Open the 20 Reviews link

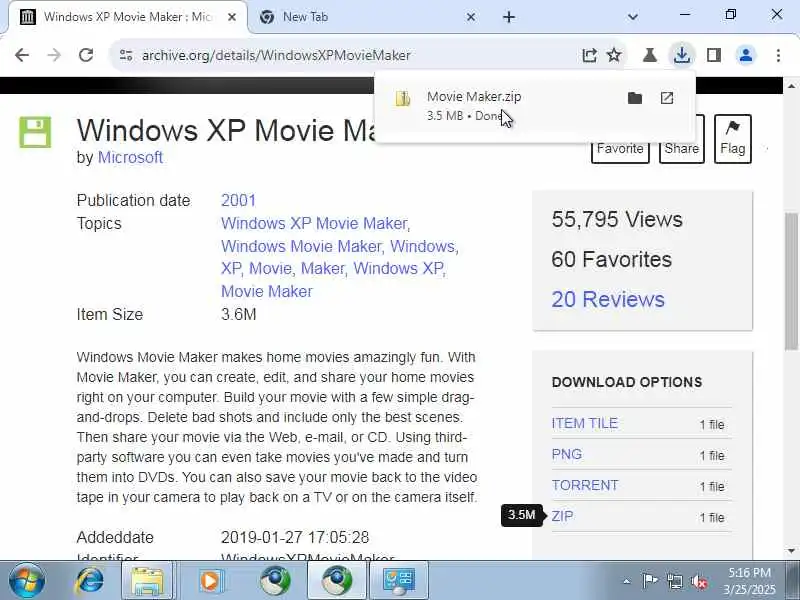[608, 299]
